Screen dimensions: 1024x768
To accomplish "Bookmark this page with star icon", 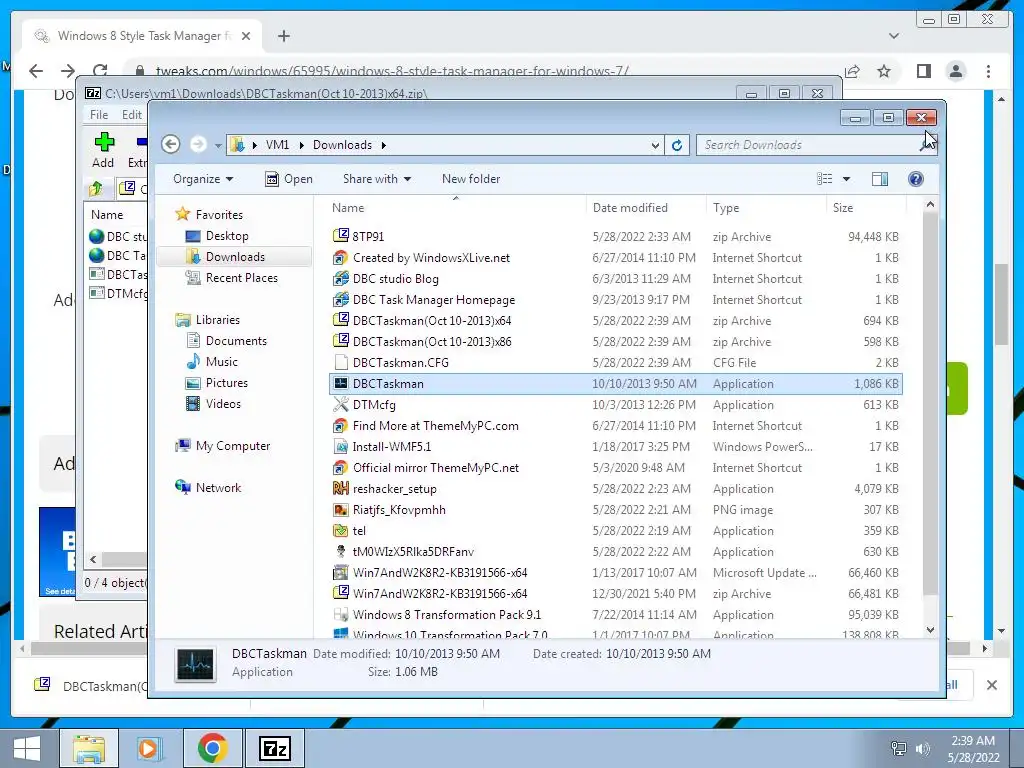I will 884,71.
